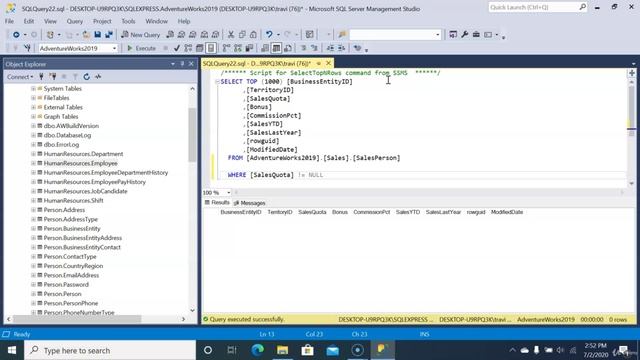Click the Comment out selected lines icon

point(303,48)
